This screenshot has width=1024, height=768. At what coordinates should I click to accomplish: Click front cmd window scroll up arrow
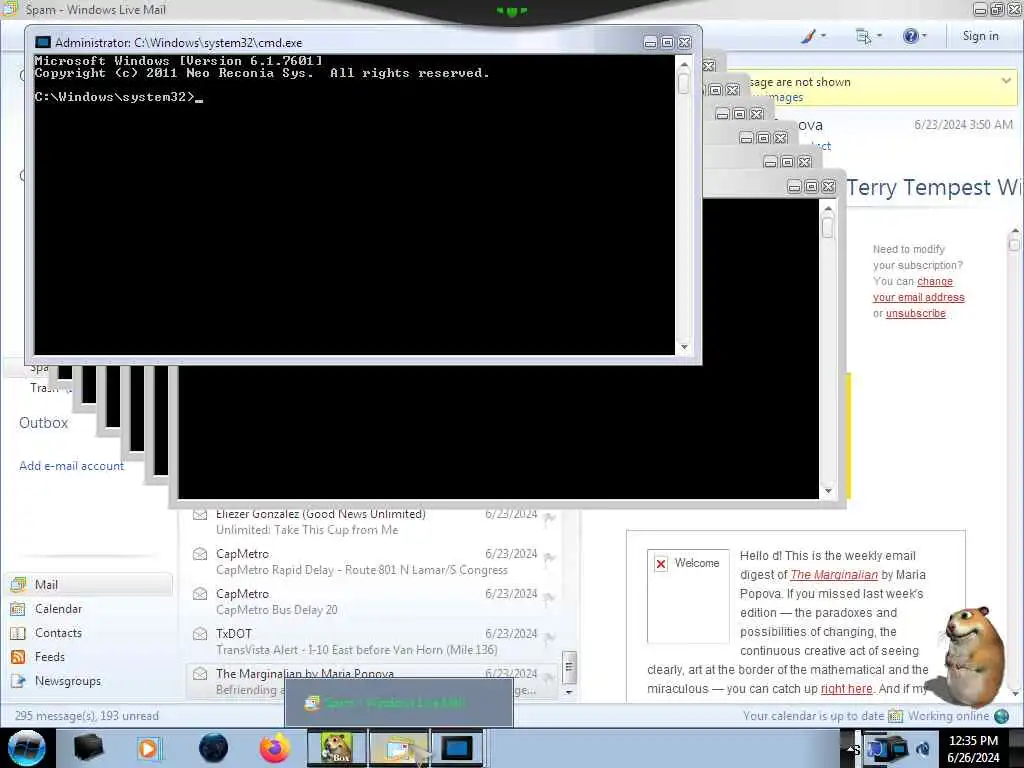point(684,65)
